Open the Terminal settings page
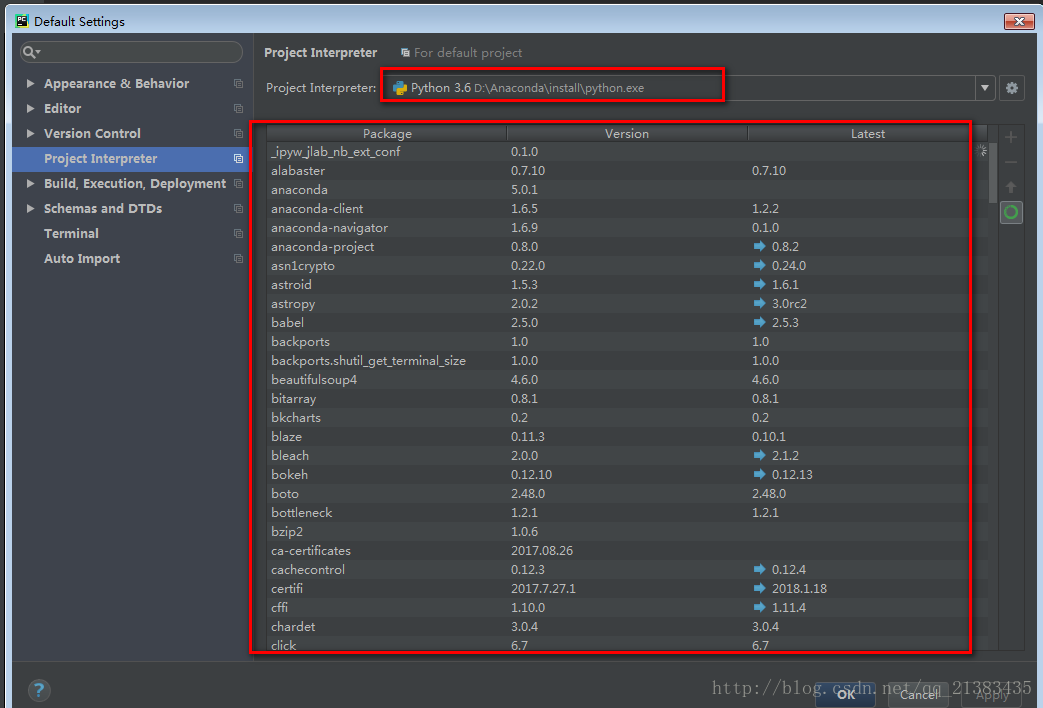1043x708 pixels. pyautogui.click(x=71, y=234)
